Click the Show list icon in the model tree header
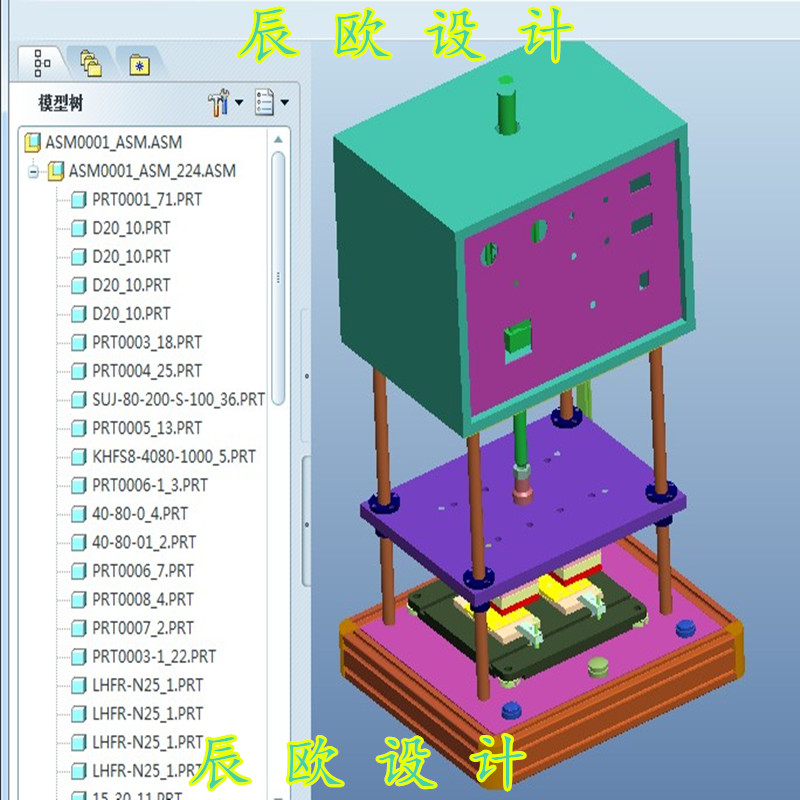The height and width of the screenshot is (800, 800). click(262, 101)
